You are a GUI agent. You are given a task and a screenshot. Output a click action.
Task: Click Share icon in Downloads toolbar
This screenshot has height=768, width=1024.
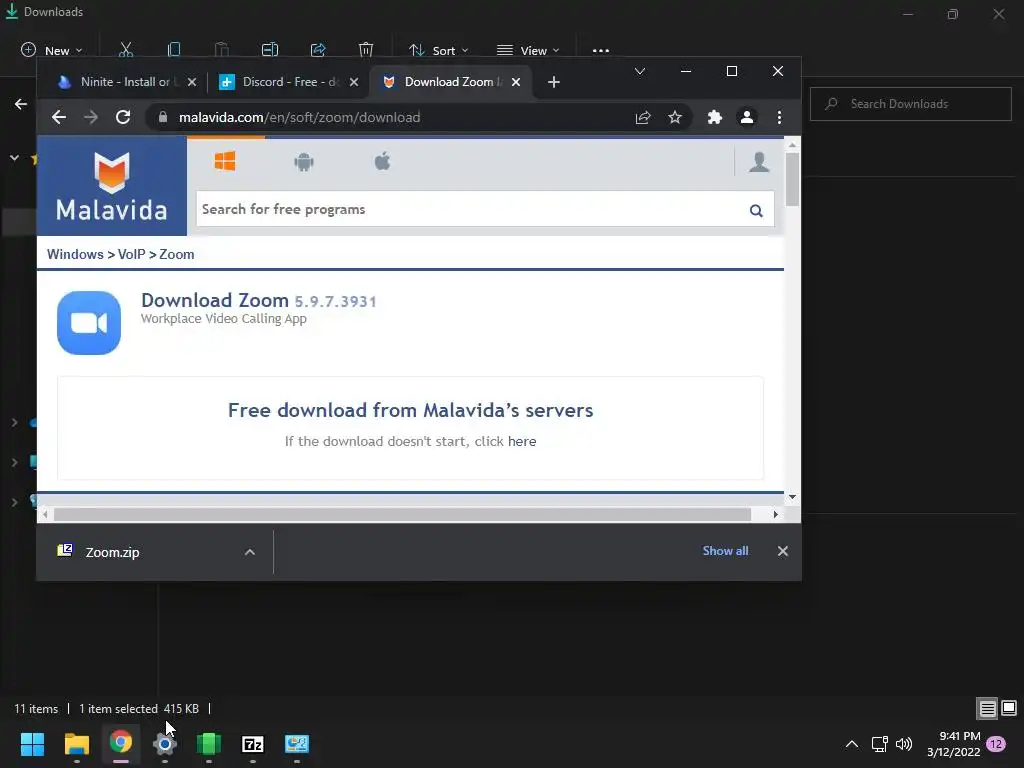(318, 50)
